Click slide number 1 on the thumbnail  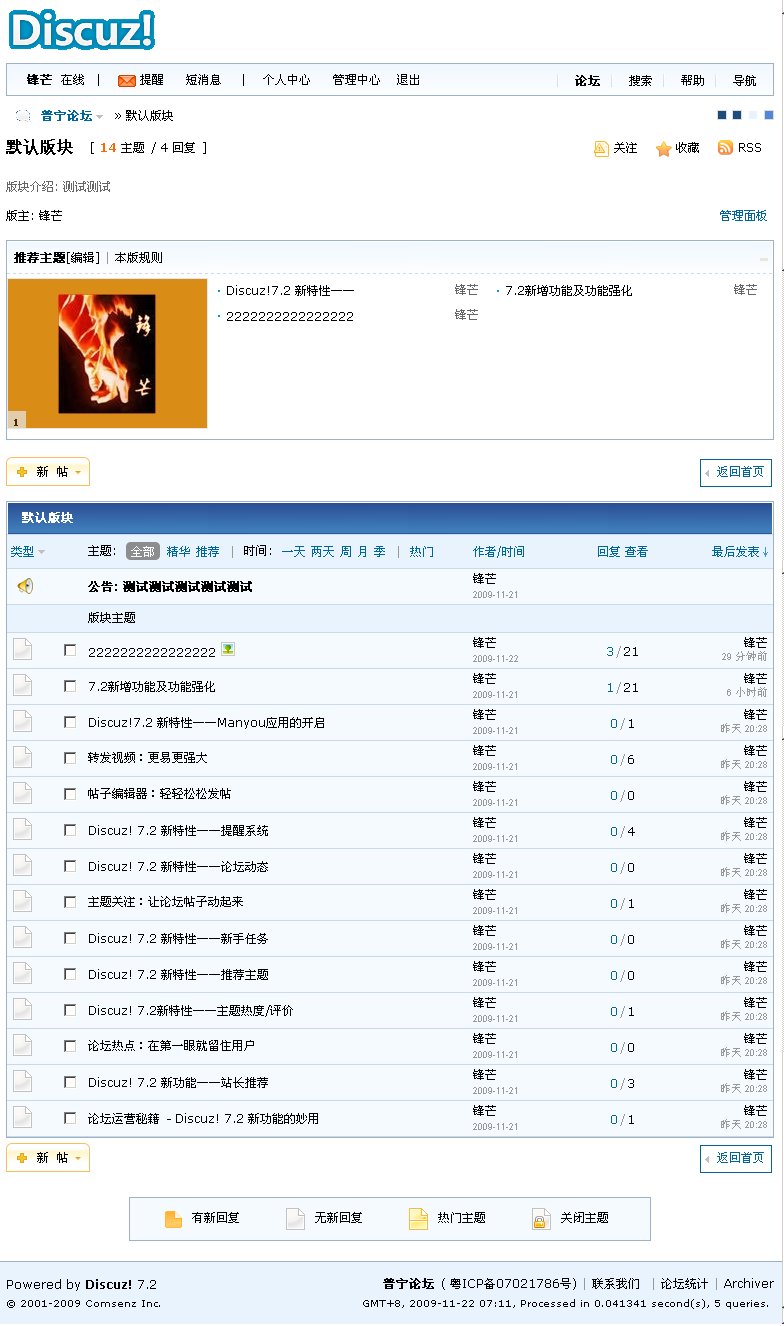[15, 421]
